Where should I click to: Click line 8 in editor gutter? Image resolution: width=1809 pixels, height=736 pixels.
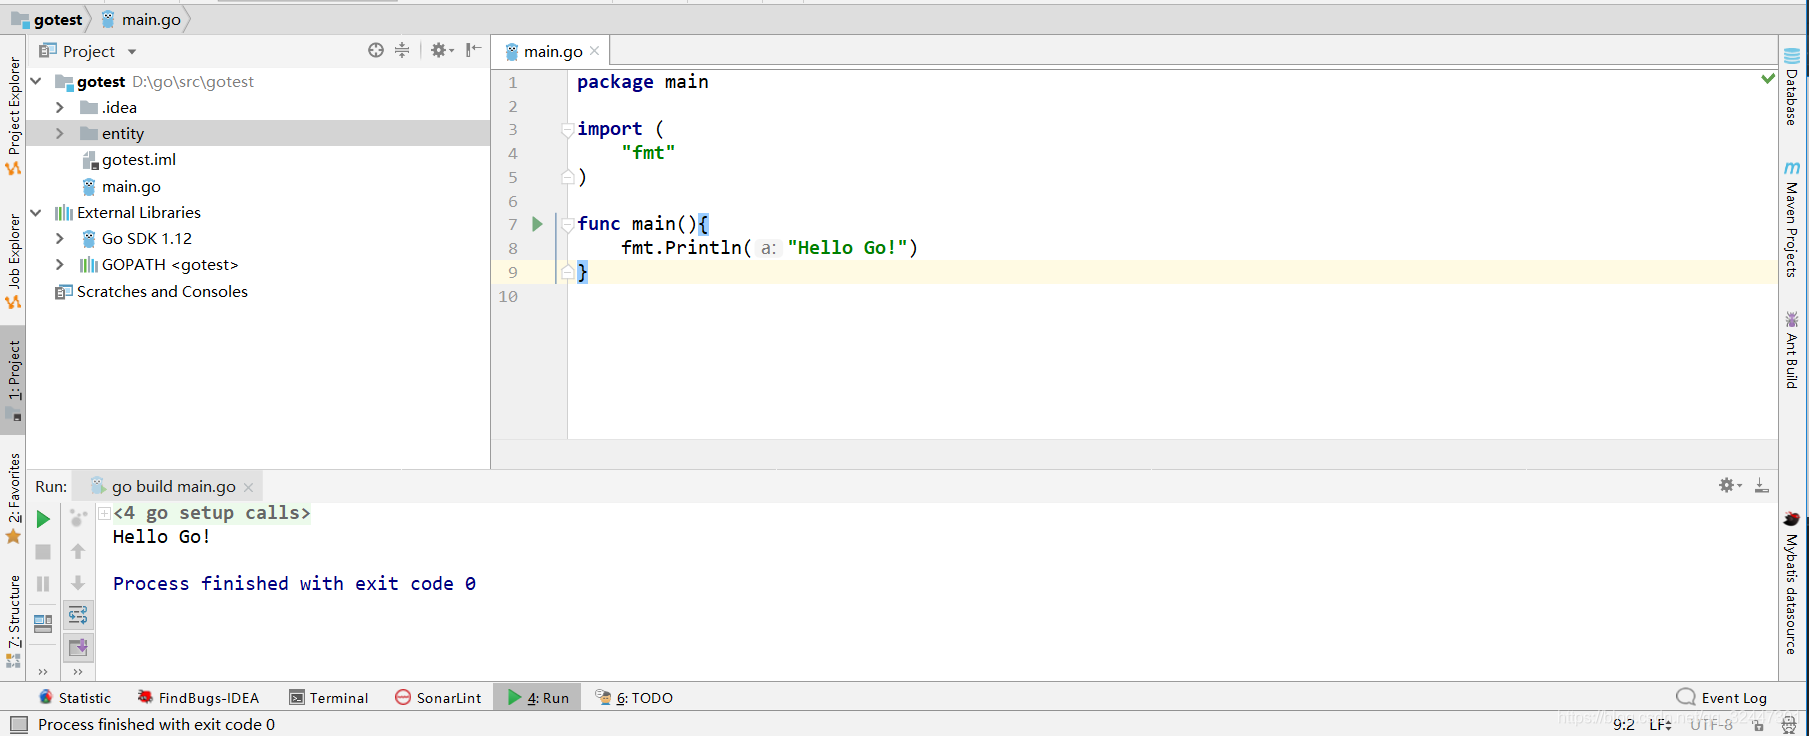513,248
